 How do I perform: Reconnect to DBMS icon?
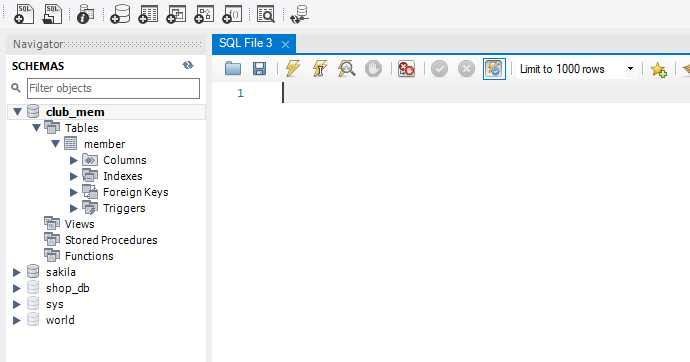(299, 14)
